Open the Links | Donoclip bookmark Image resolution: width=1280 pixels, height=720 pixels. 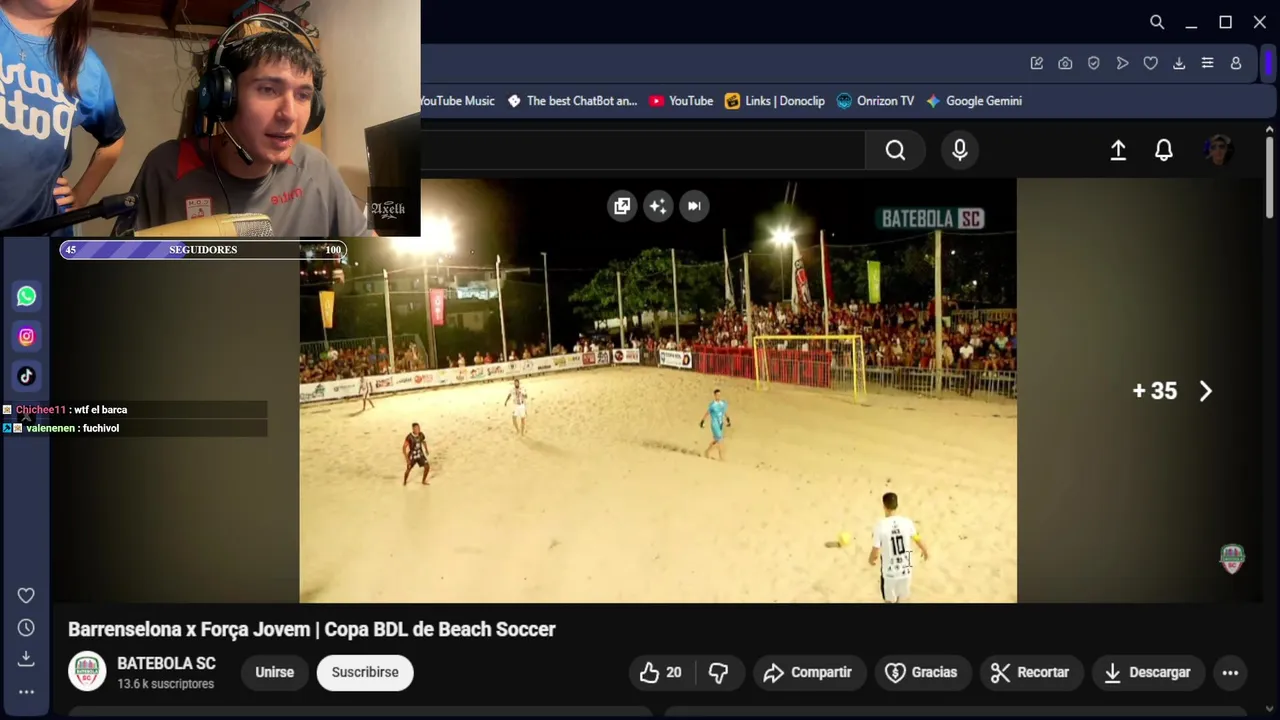click(775, 101)
